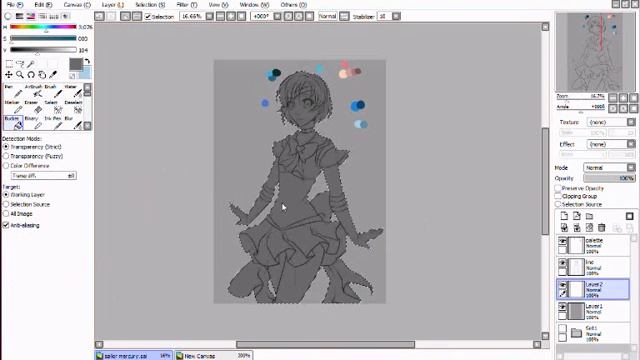Open the Edit menu
640x360 pixels.
(x=43, y=5)
